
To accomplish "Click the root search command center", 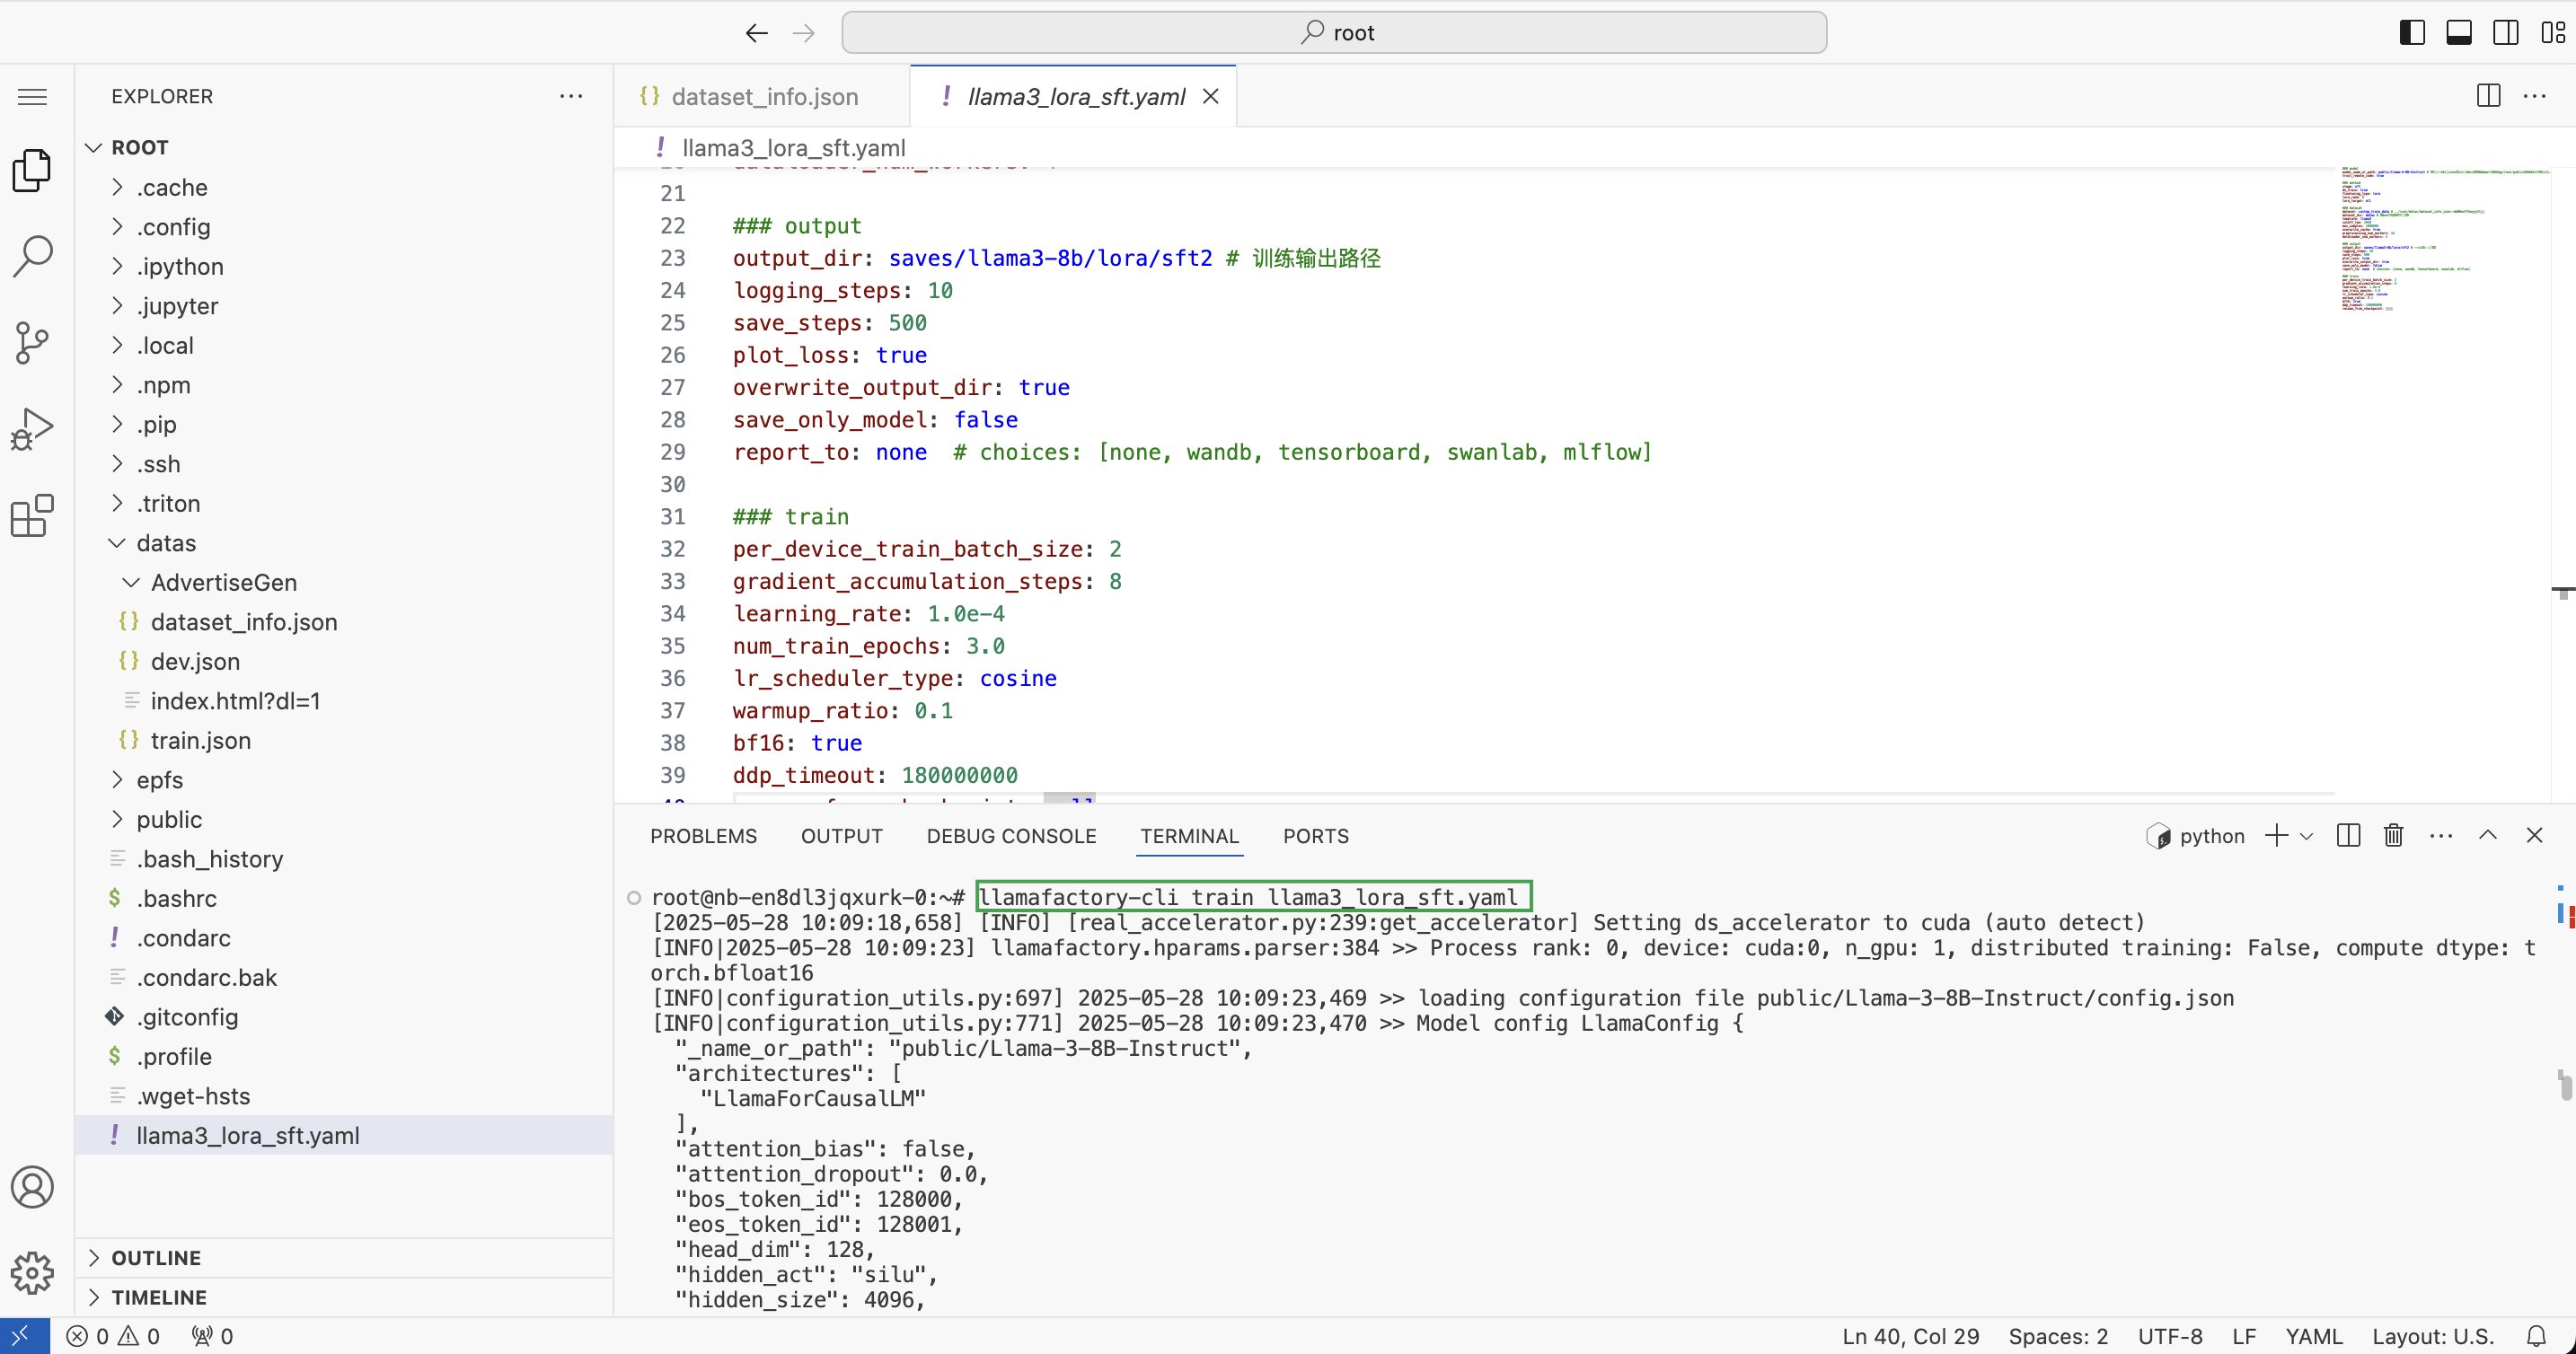I will point(1334,33).
